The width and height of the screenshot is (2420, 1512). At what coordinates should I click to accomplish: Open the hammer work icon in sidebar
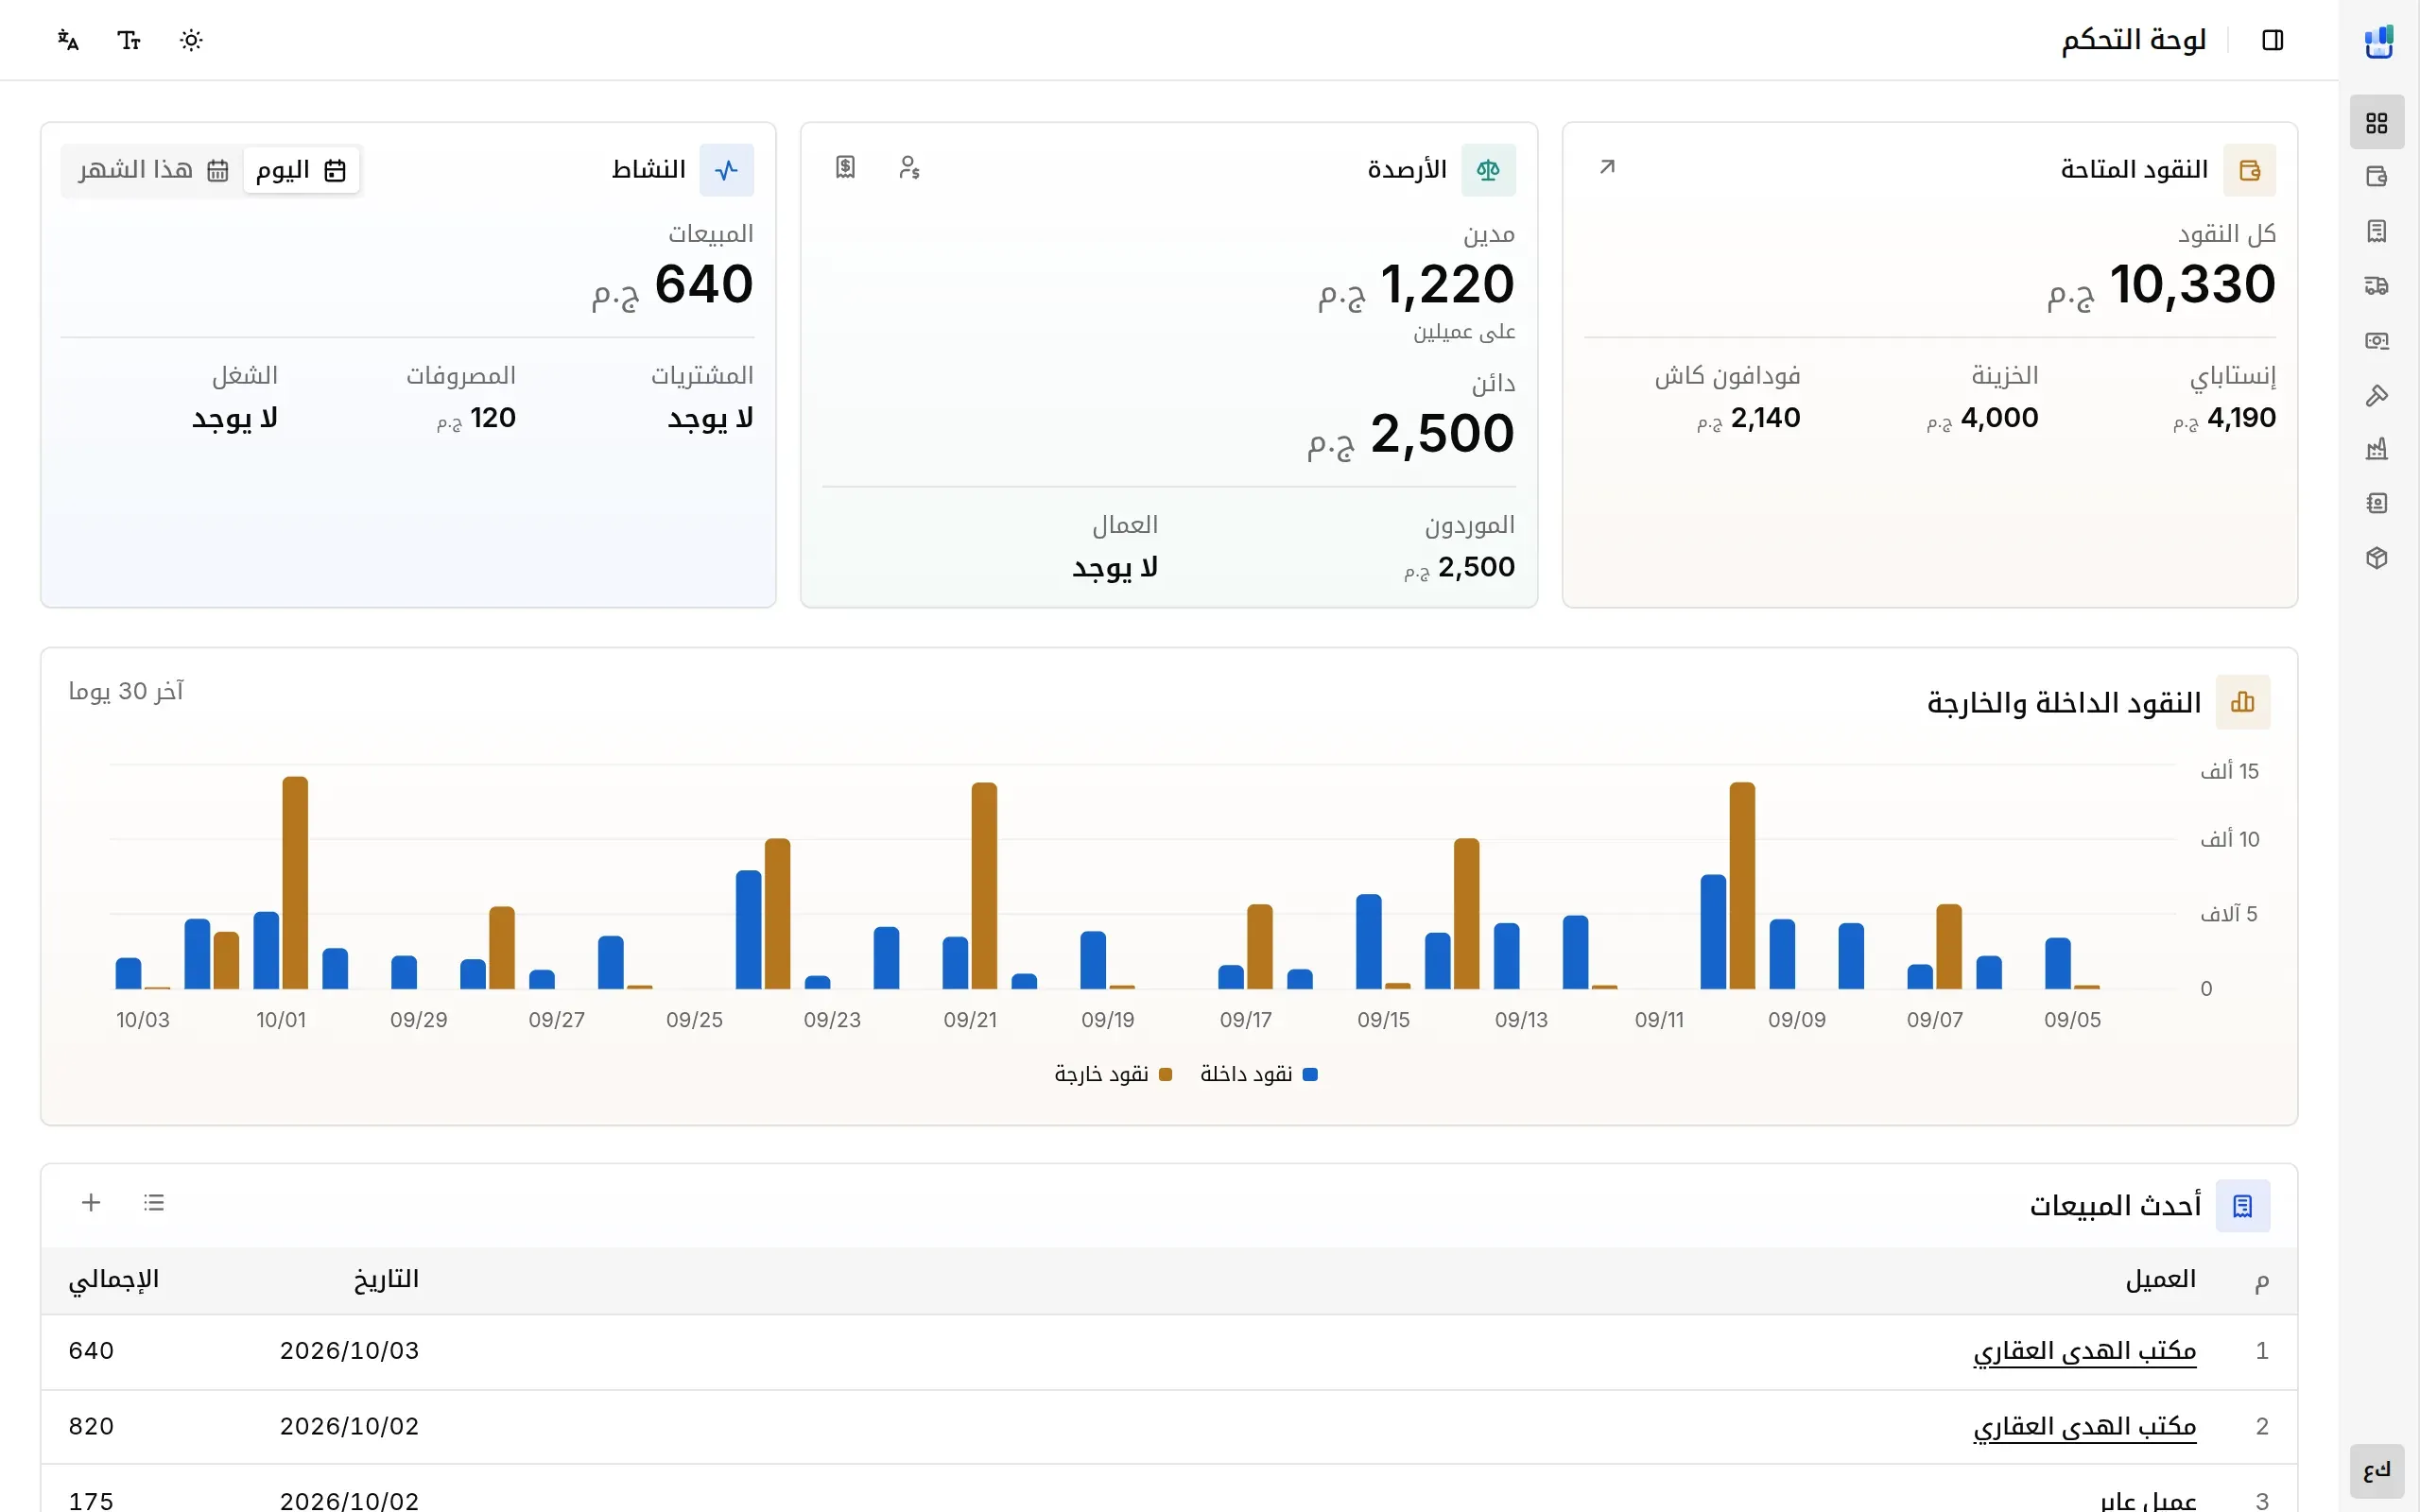point(2376,395)
